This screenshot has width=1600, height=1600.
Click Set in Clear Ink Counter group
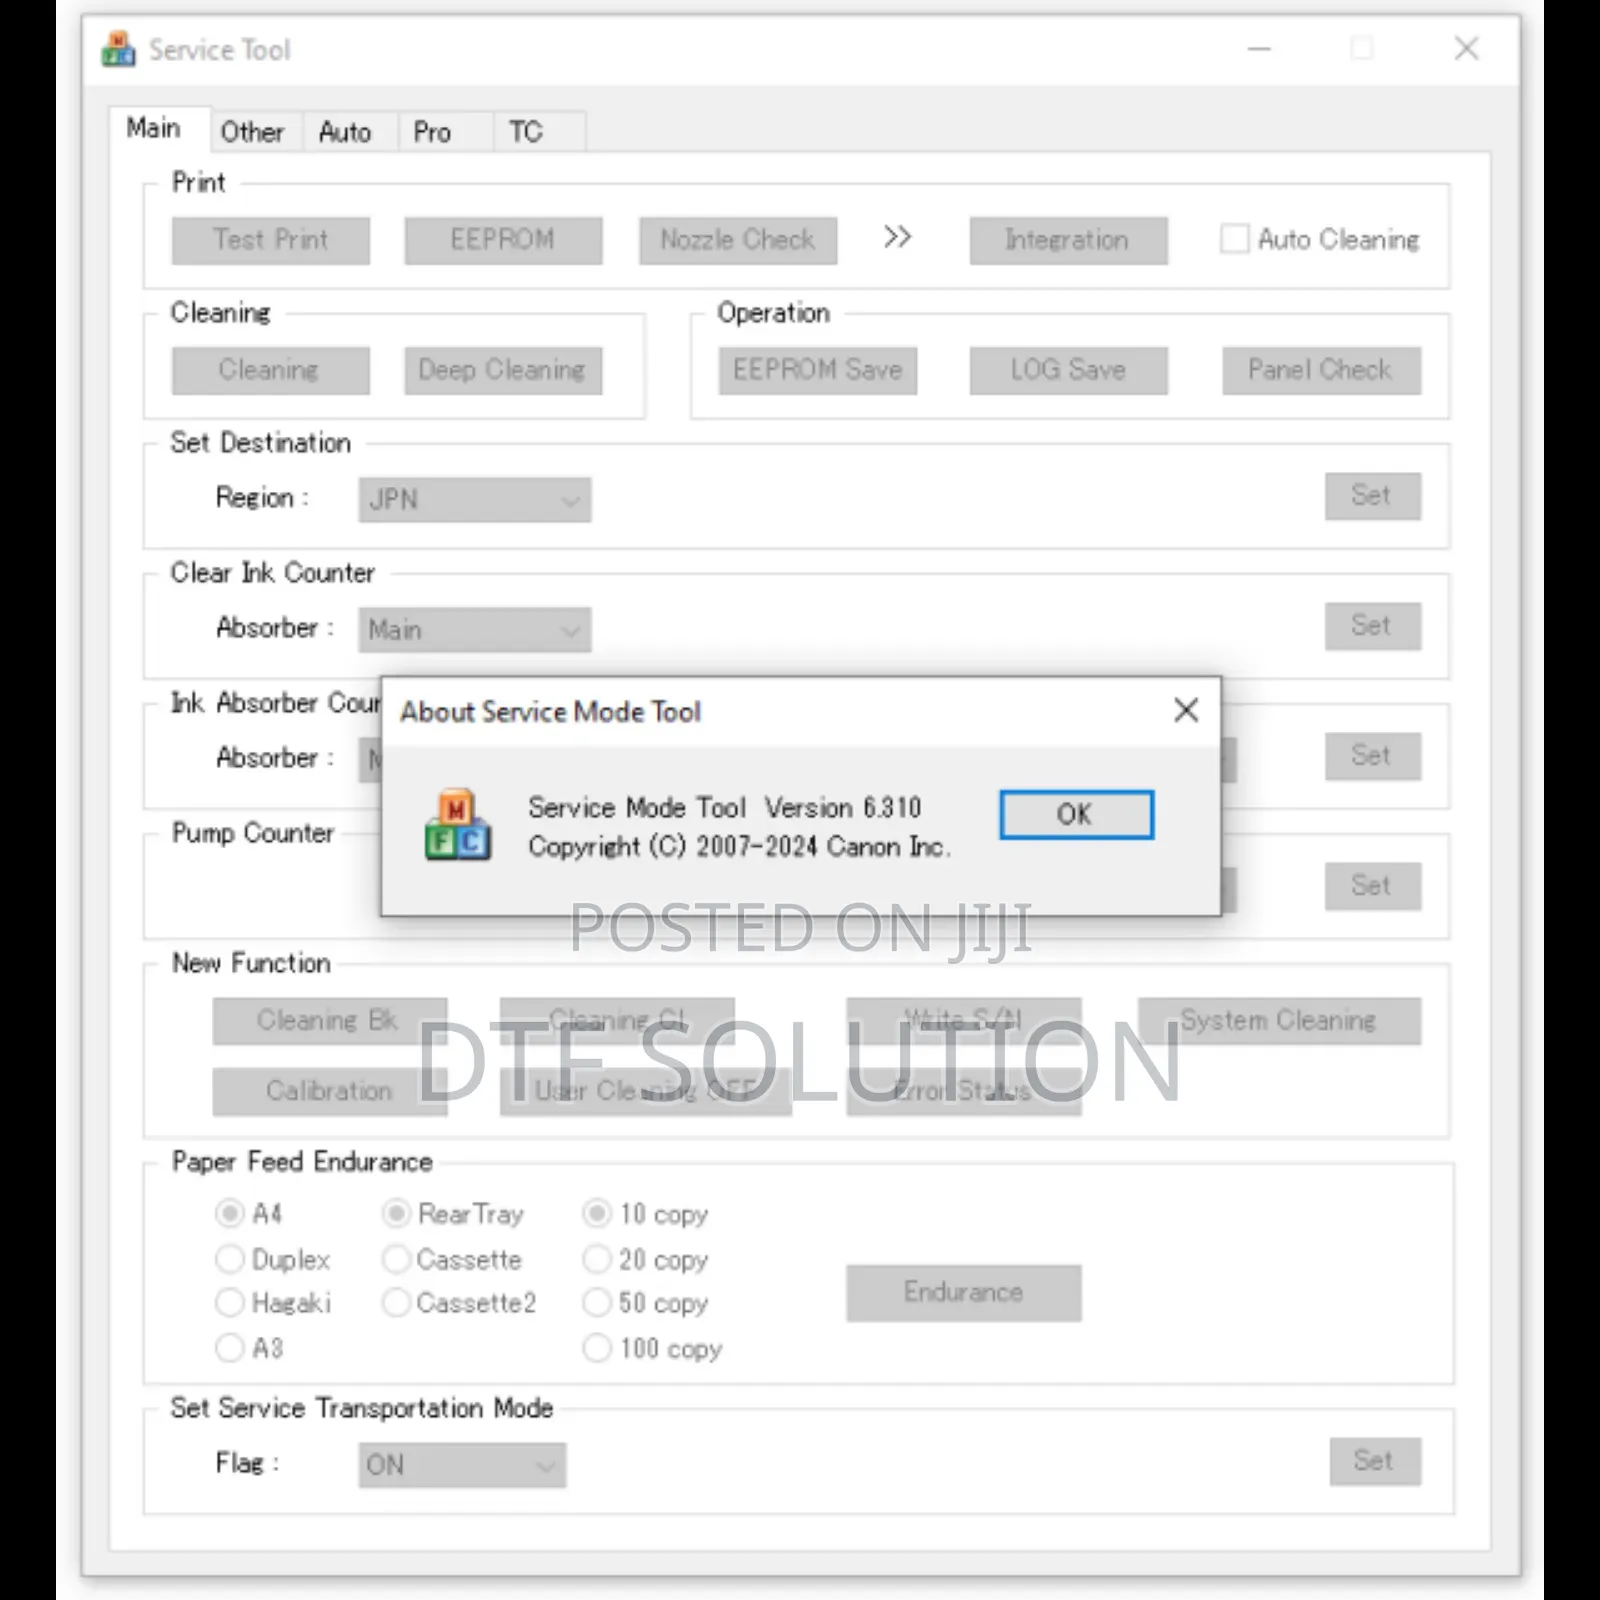1373,626
